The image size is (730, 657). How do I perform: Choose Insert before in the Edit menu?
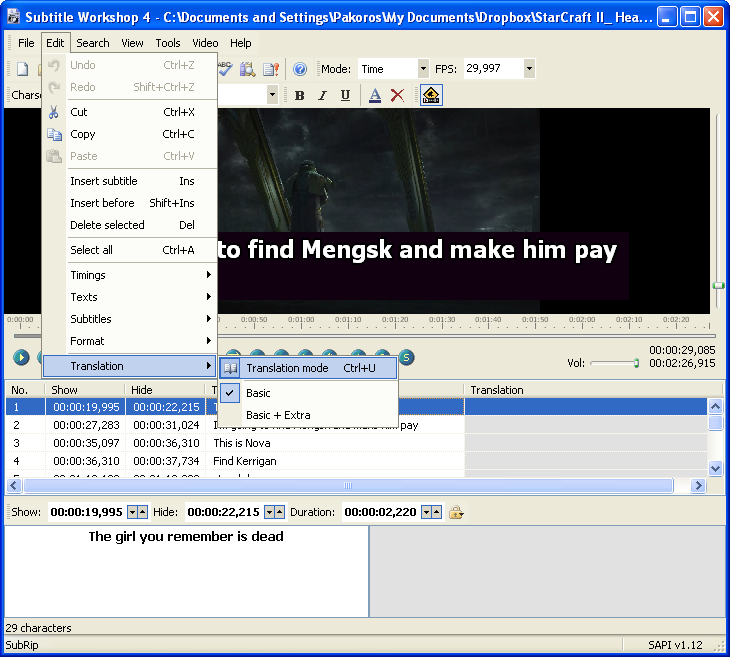click(131, 203)
